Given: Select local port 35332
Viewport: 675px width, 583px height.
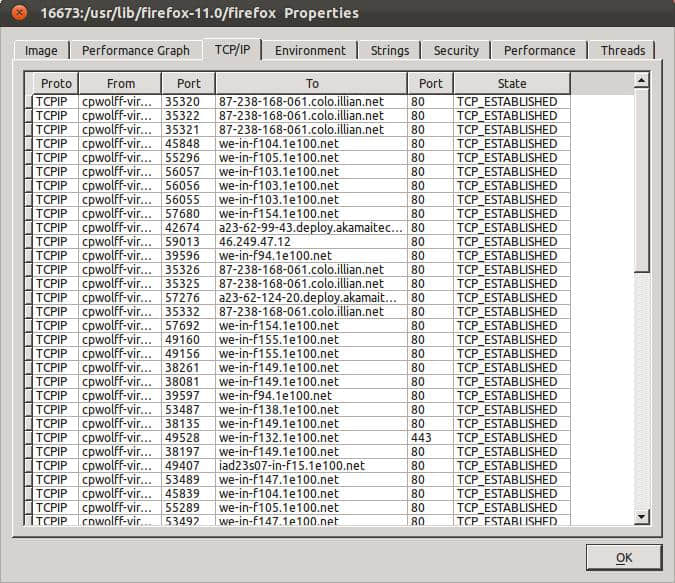Looking at the screenshot, I should click(x=189, y=312).
